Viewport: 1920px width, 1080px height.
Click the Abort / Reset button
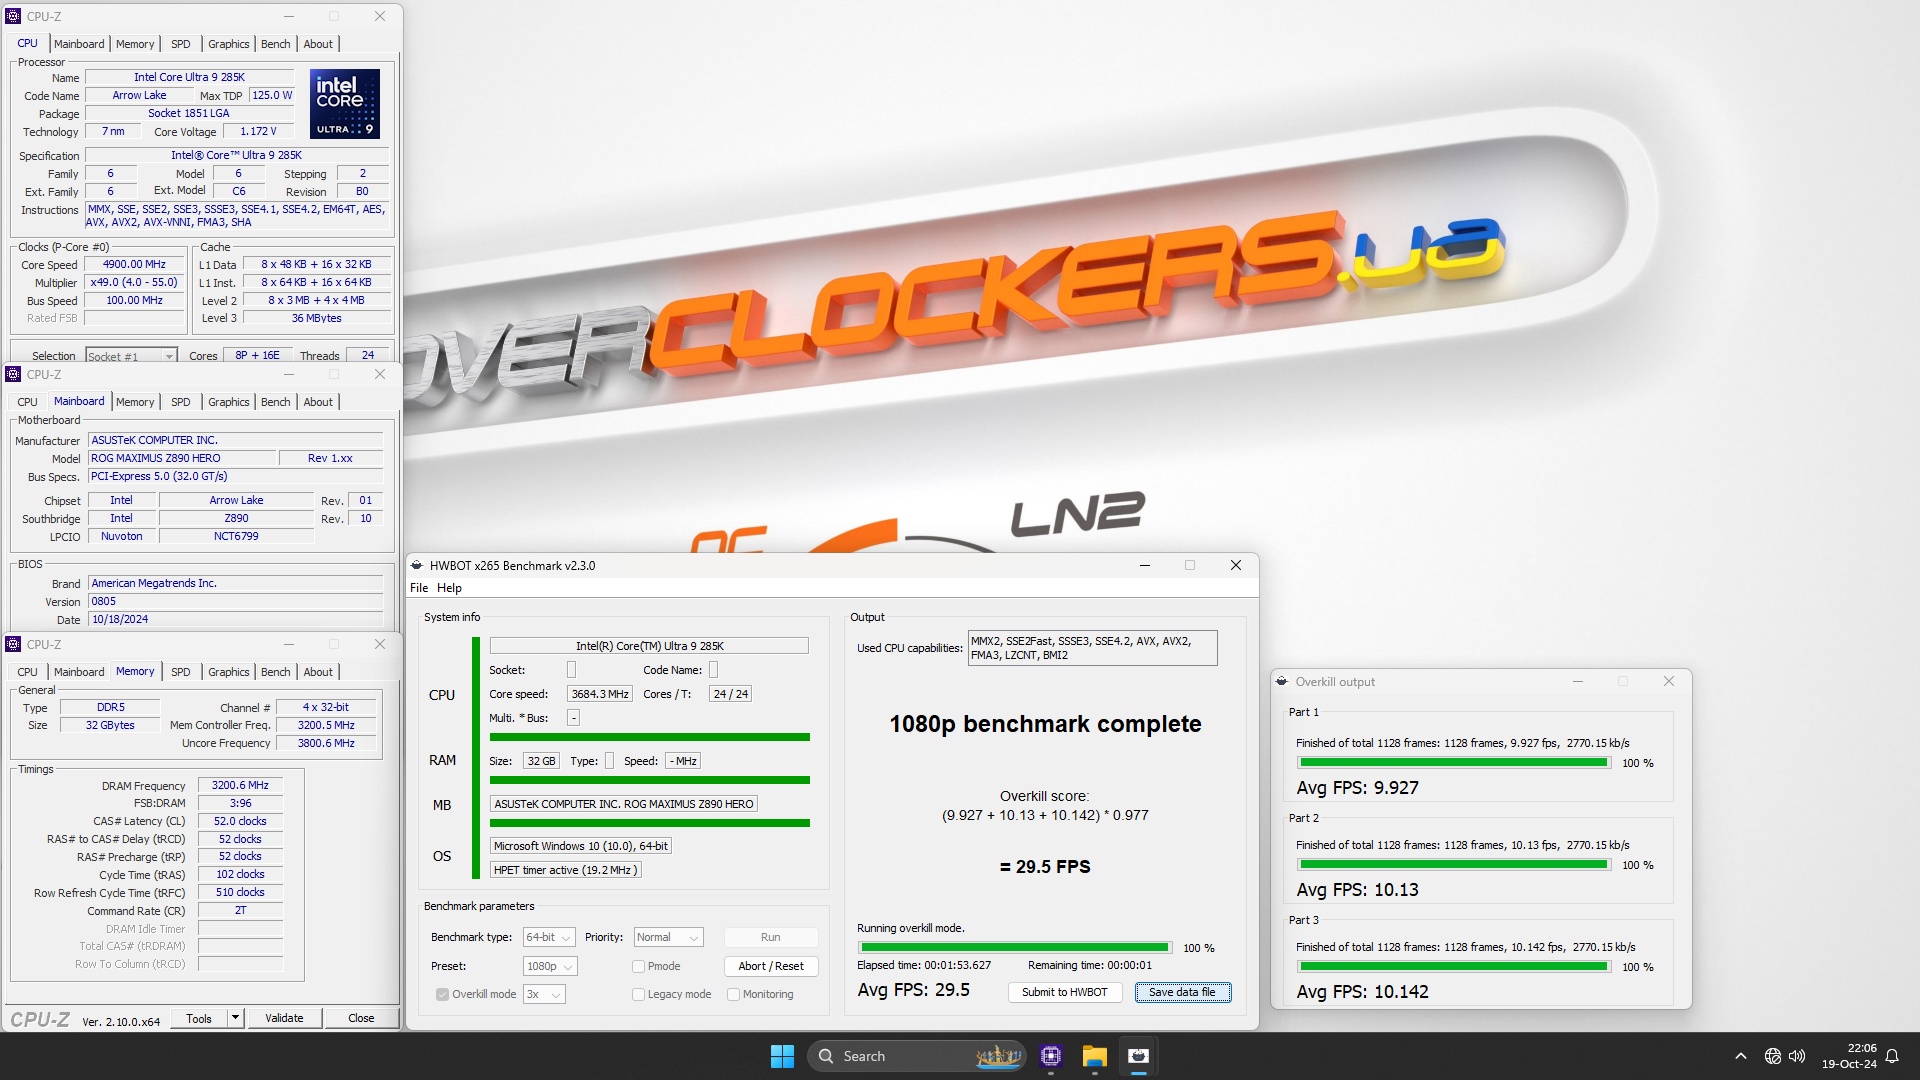click(x=770, y=966)
